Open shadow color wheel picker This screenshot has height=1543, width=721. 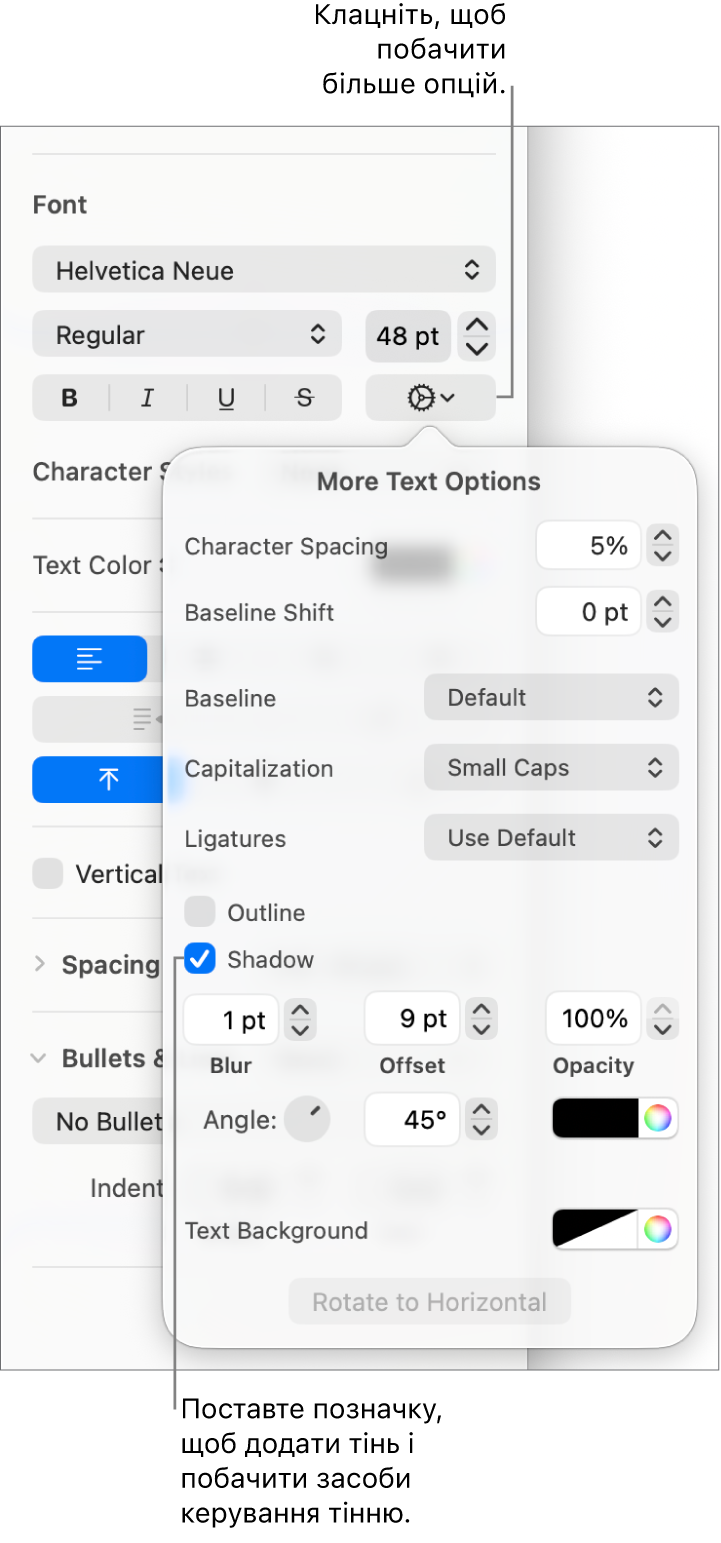pos(657,1118)
